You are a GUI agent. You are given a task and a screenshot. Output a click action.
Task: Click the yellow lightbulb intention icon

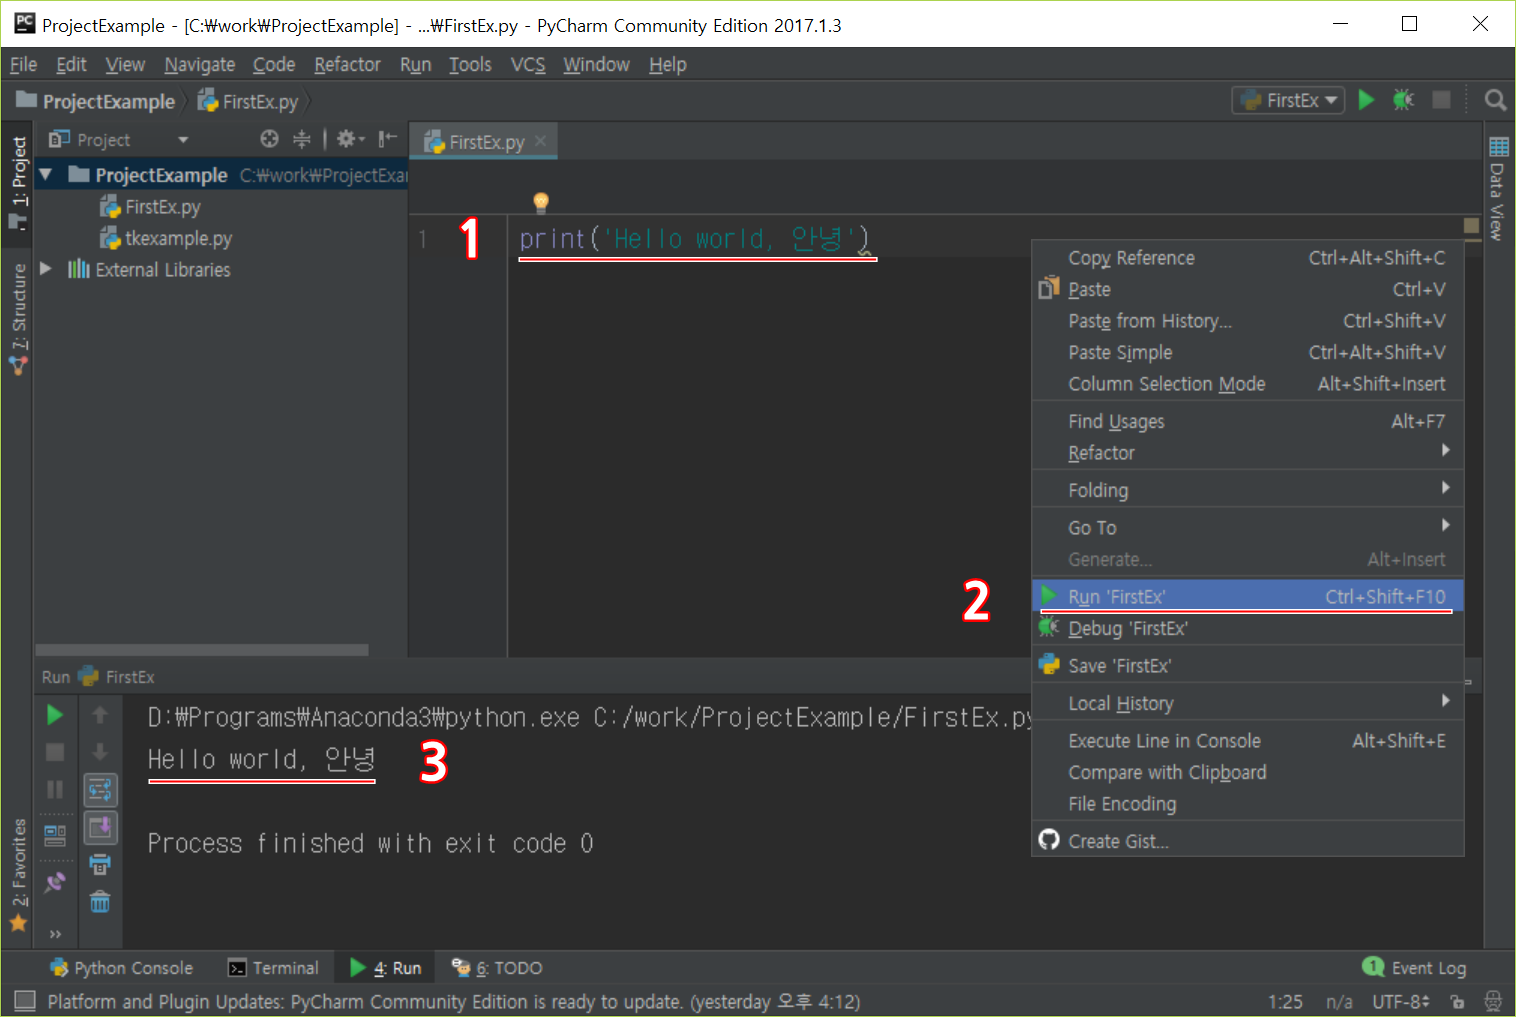pos(541,202)
